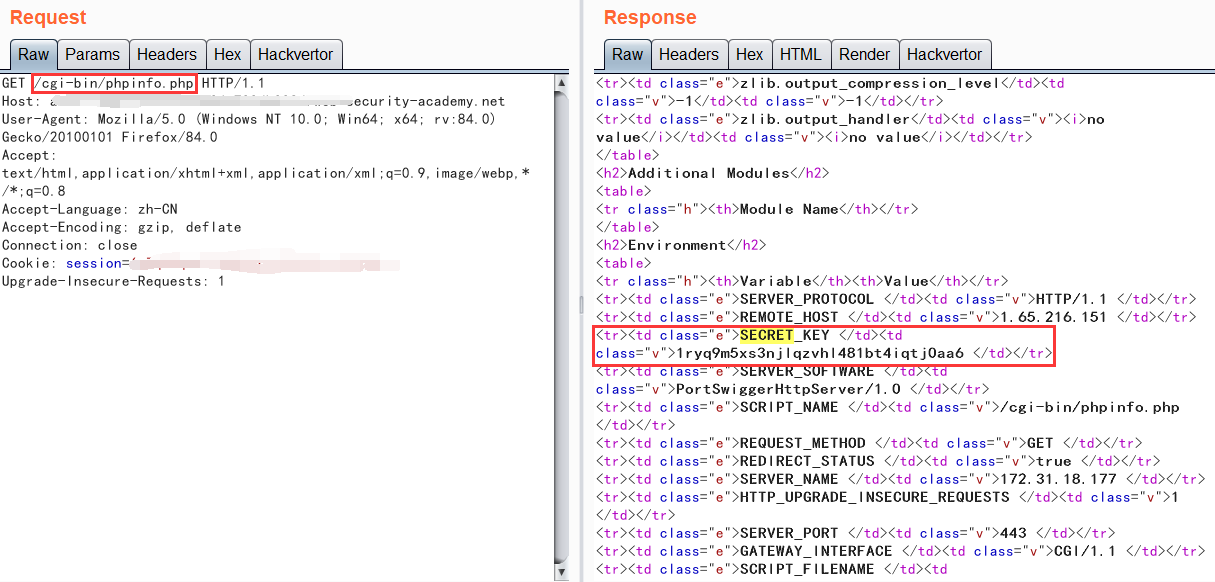Select the Request Hex tab
The width and height of the screenshot is (1215, 582).
click(227, 55)
